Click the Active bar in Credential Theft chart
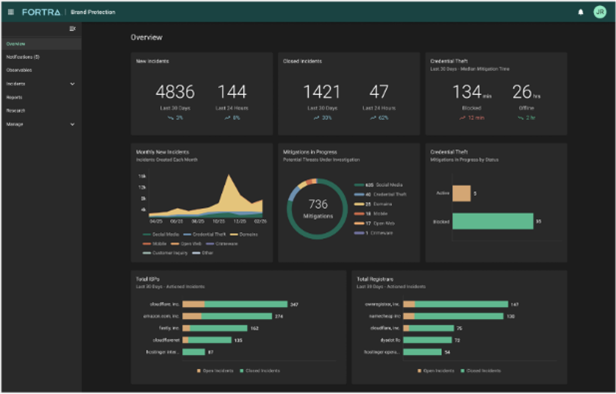The image size is (616, 394). (462, 193)
